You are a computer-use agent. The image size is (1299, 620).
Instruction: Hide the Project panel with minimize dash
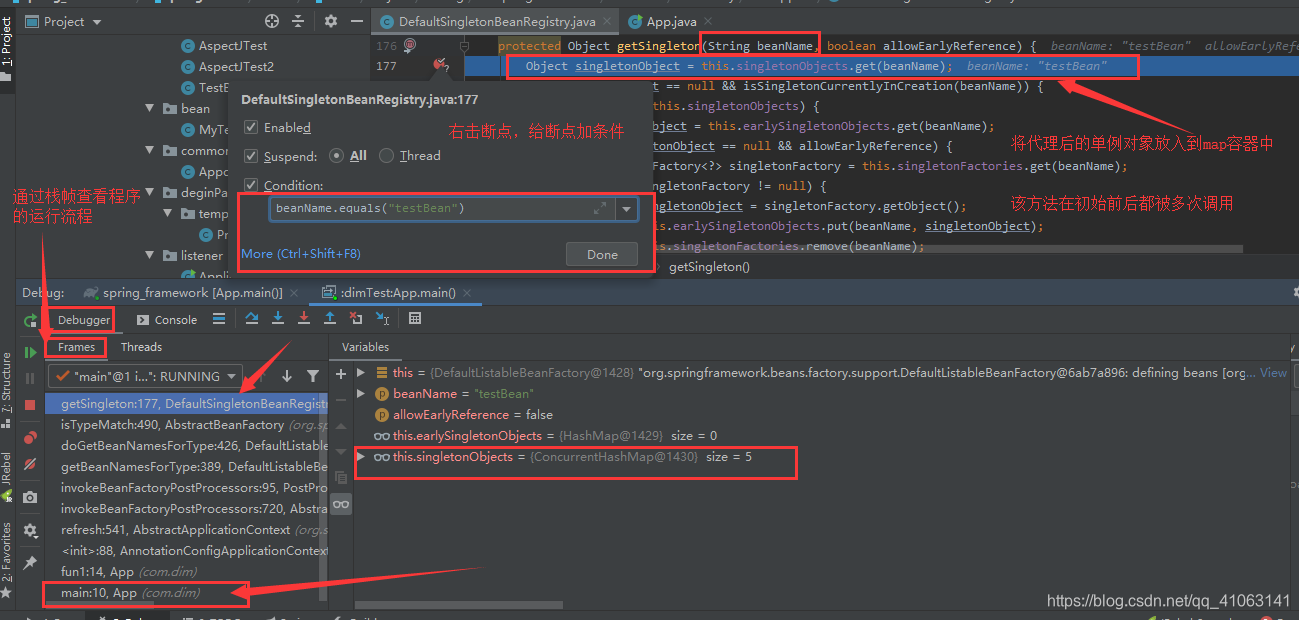pyautogui.click(x=355, y=21)
